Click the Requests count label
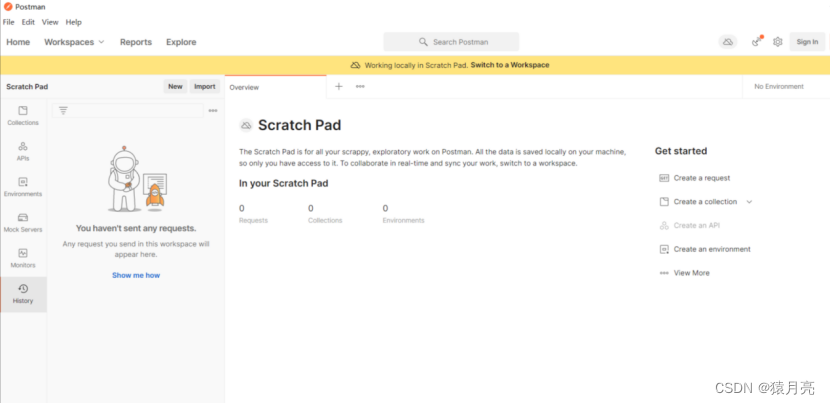The image size is (830, 404). pos(253,220)
